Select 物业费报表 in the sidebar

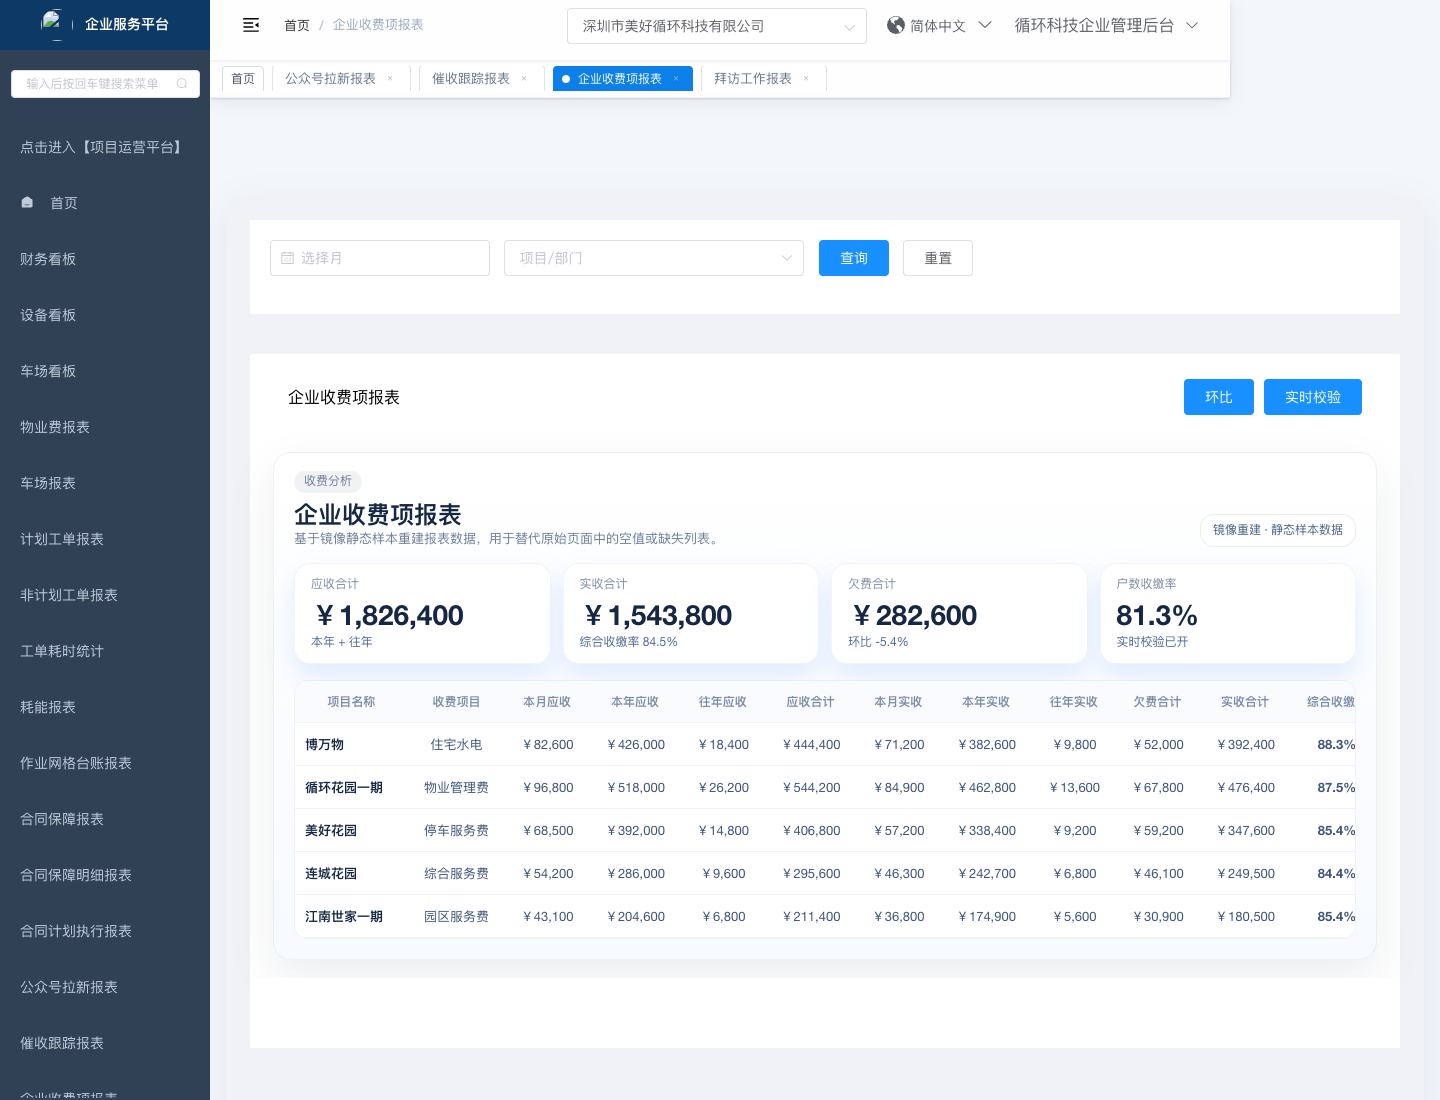(55, 427)
